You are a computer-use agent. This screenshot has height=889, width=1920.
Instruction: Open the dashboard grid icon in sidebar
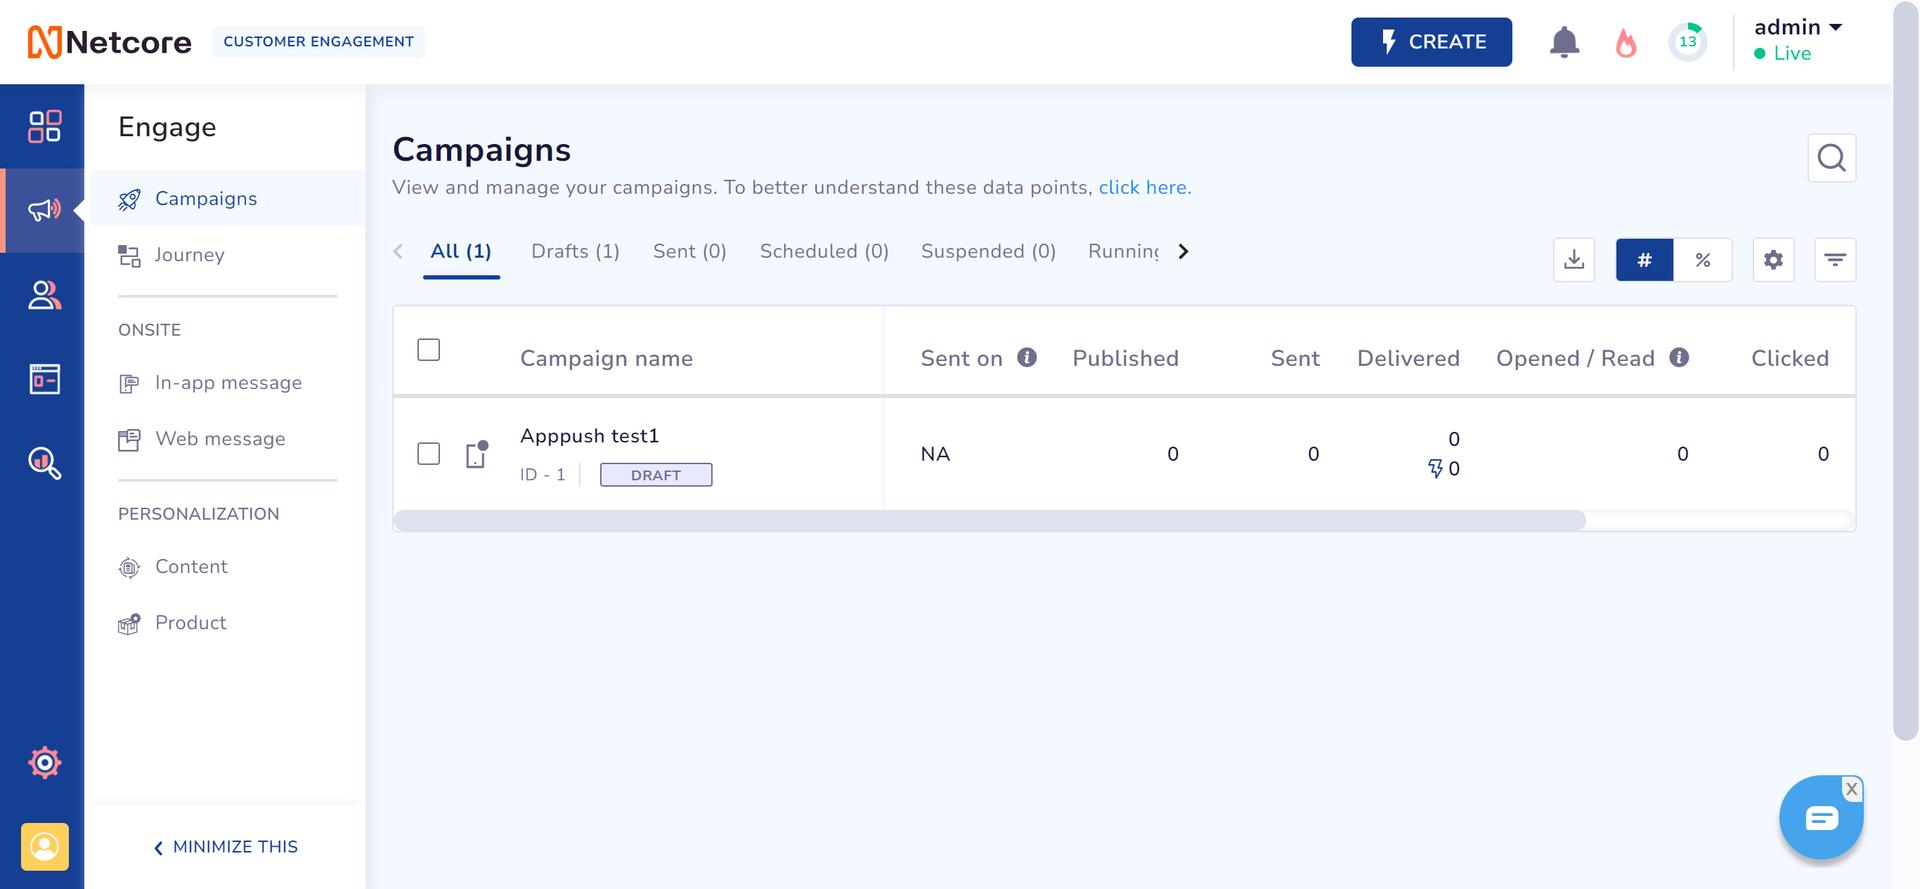pos(44,126)
